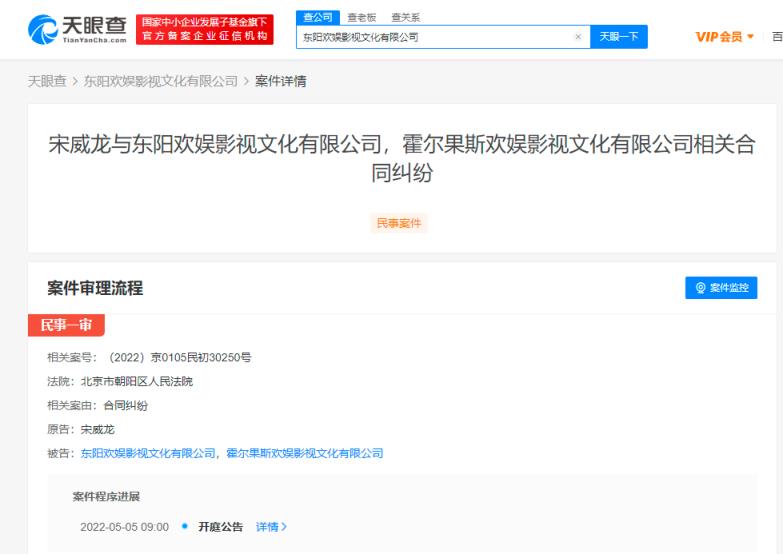
Task: Click the TianYanCha logo
Action: point(77,29)
